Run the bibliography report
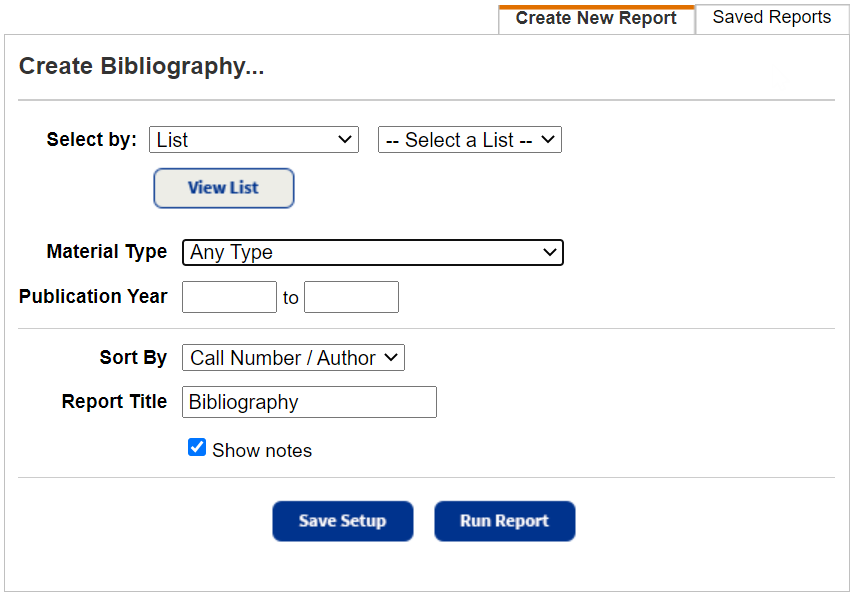The height and width of the screenshot is (595, 855). pos(504,521)
